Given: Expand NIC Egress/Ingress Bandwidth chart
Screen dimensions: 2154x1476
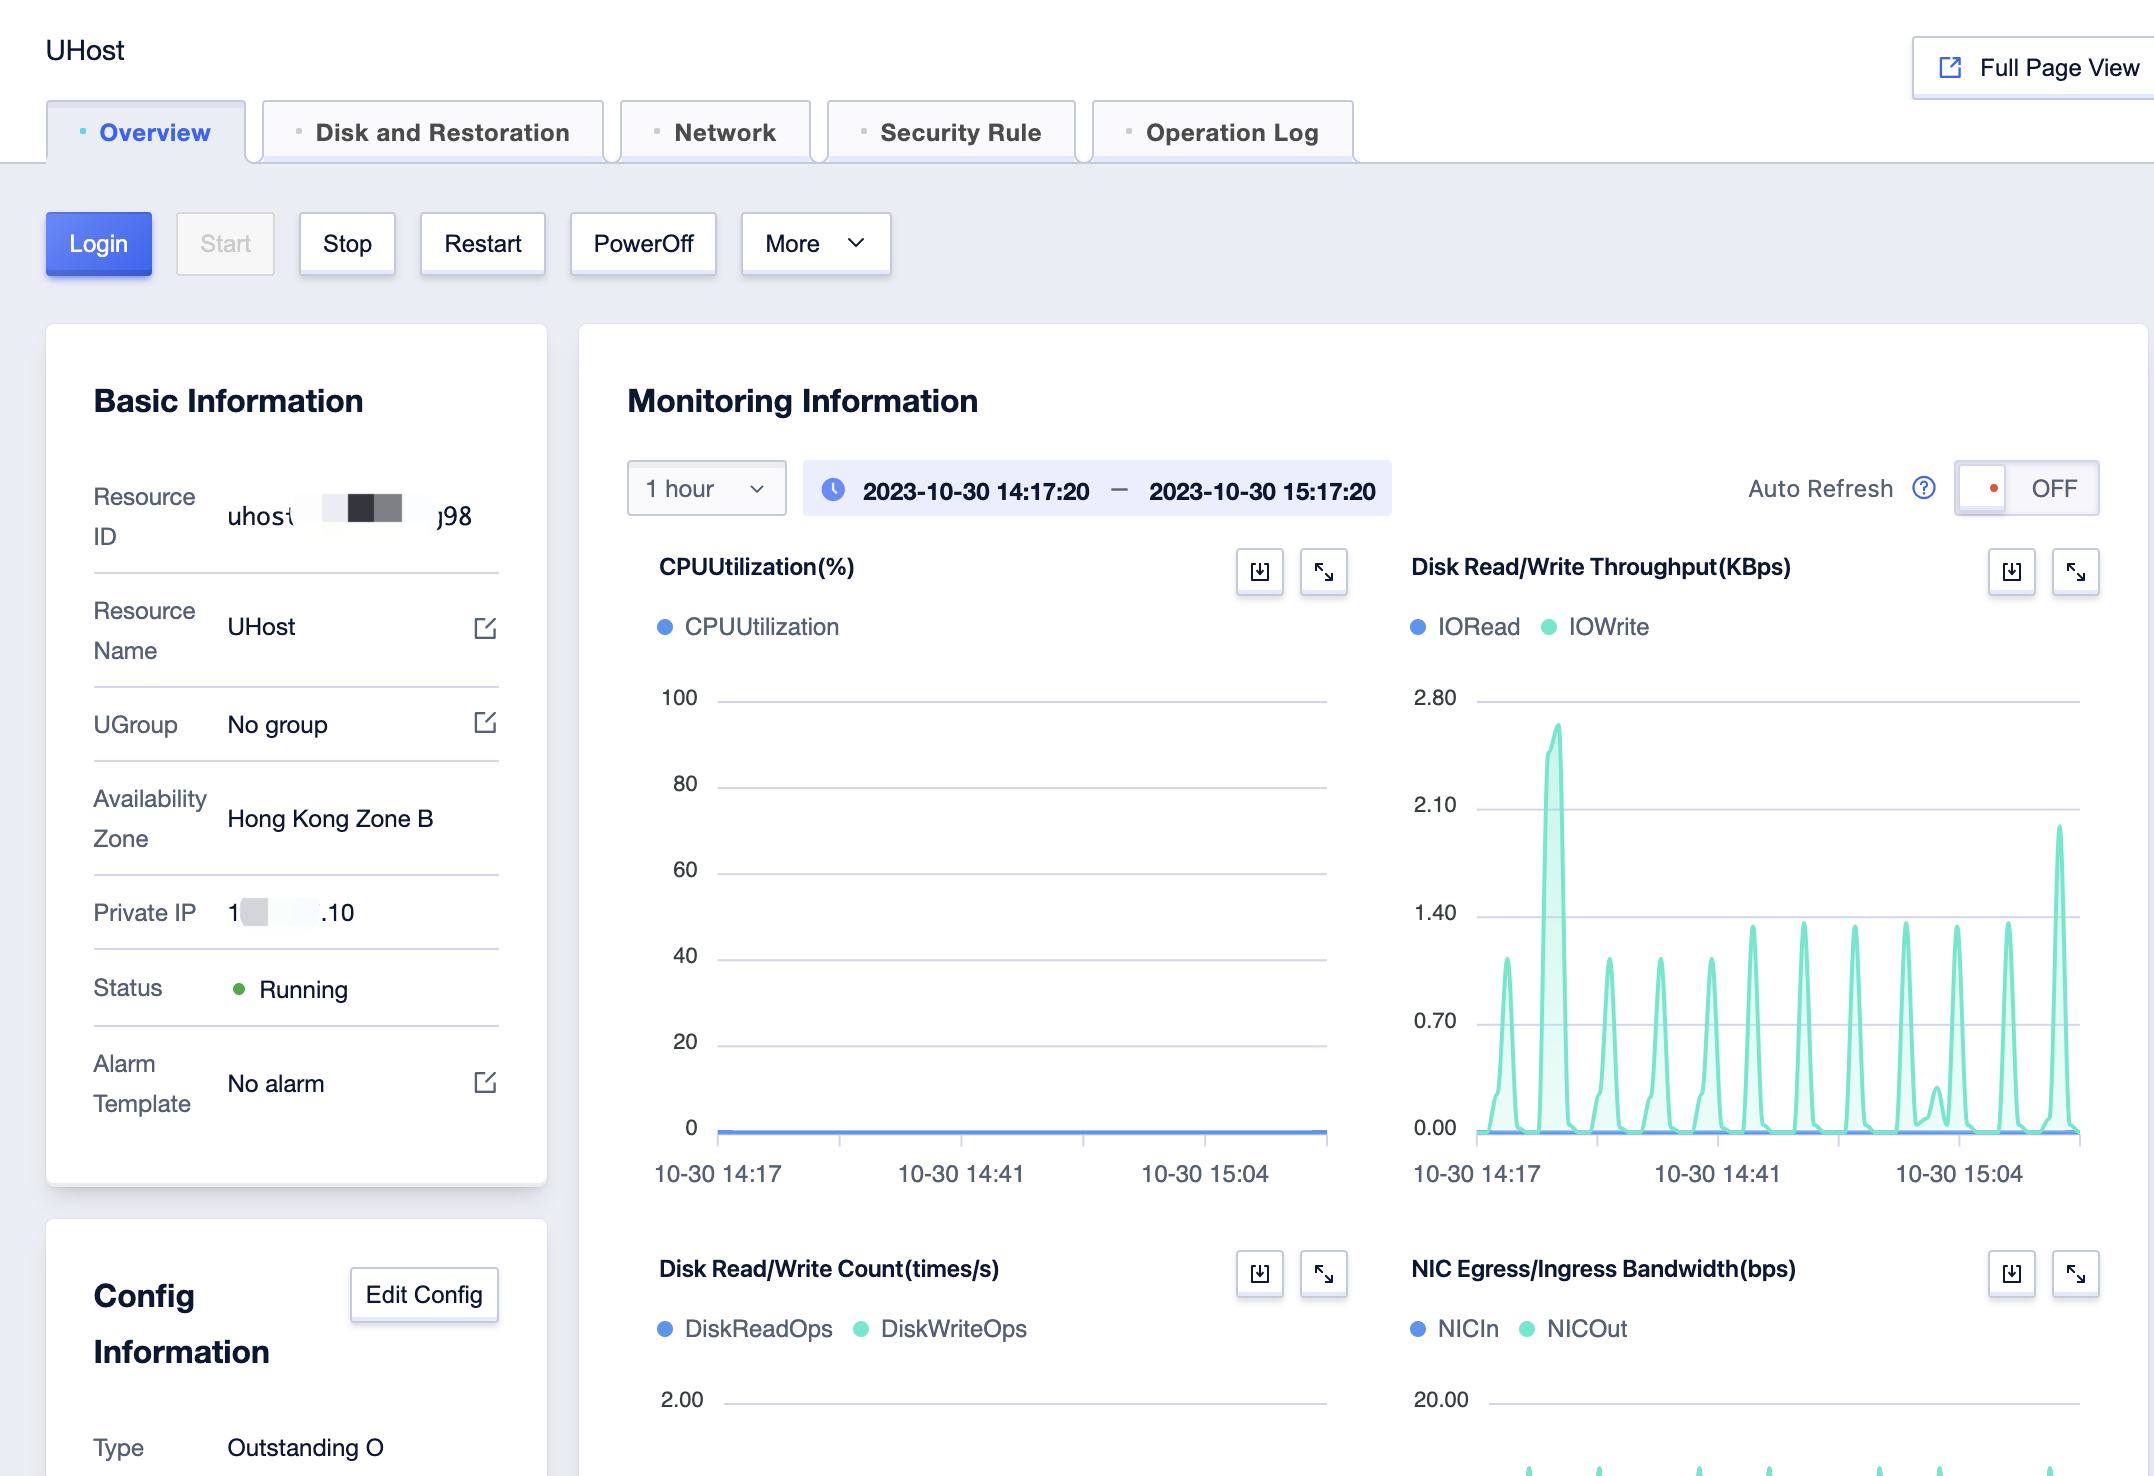Looking at the screenshot, I should tap(2076, 1274).
